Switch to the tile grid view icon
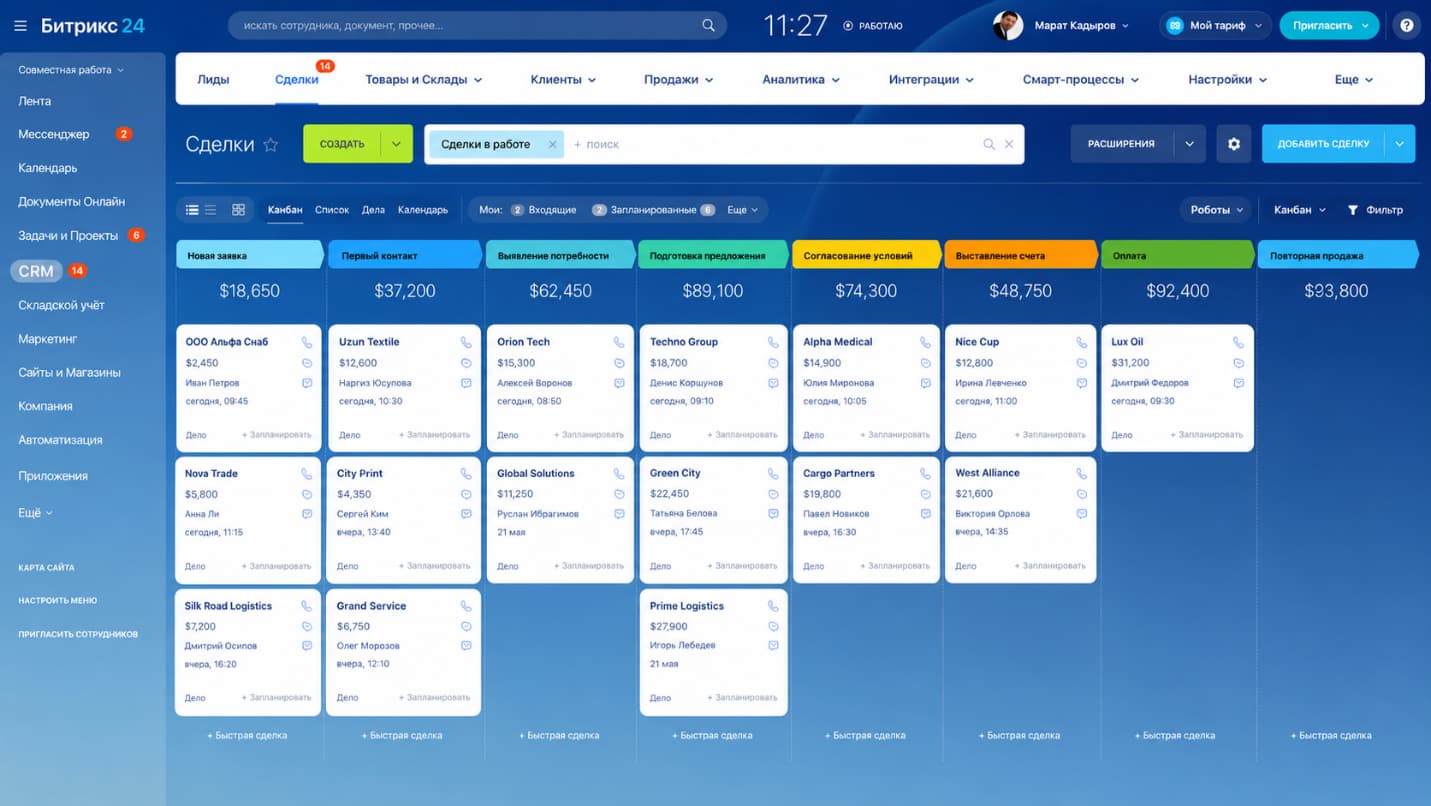The height and width of the screenshot is (806, 1431). [238, 210]
